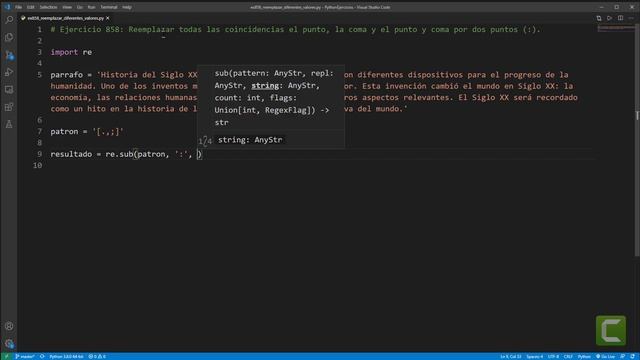
Task: Change the CRLF end of line sequence
Action: (568, 356)
